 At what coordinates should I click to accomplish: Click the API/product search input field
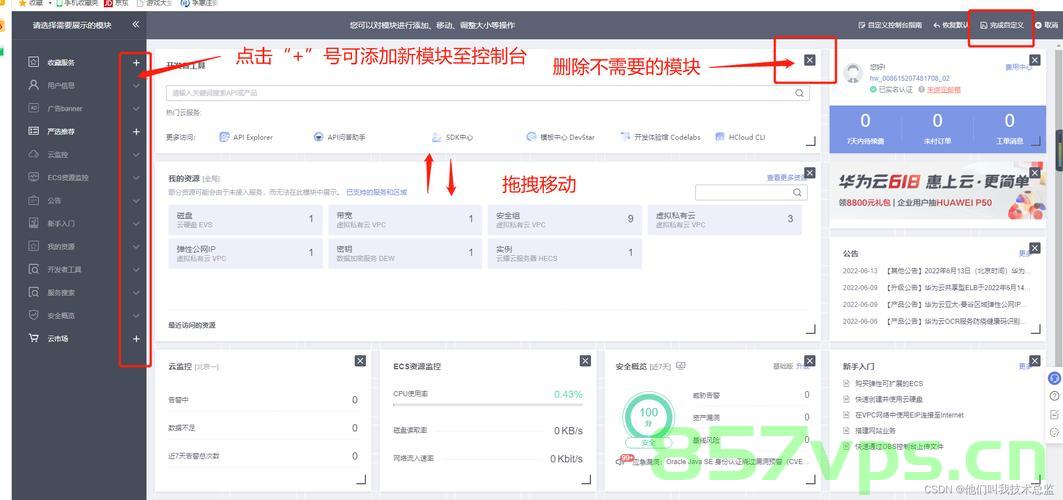(x=487, y=93)
